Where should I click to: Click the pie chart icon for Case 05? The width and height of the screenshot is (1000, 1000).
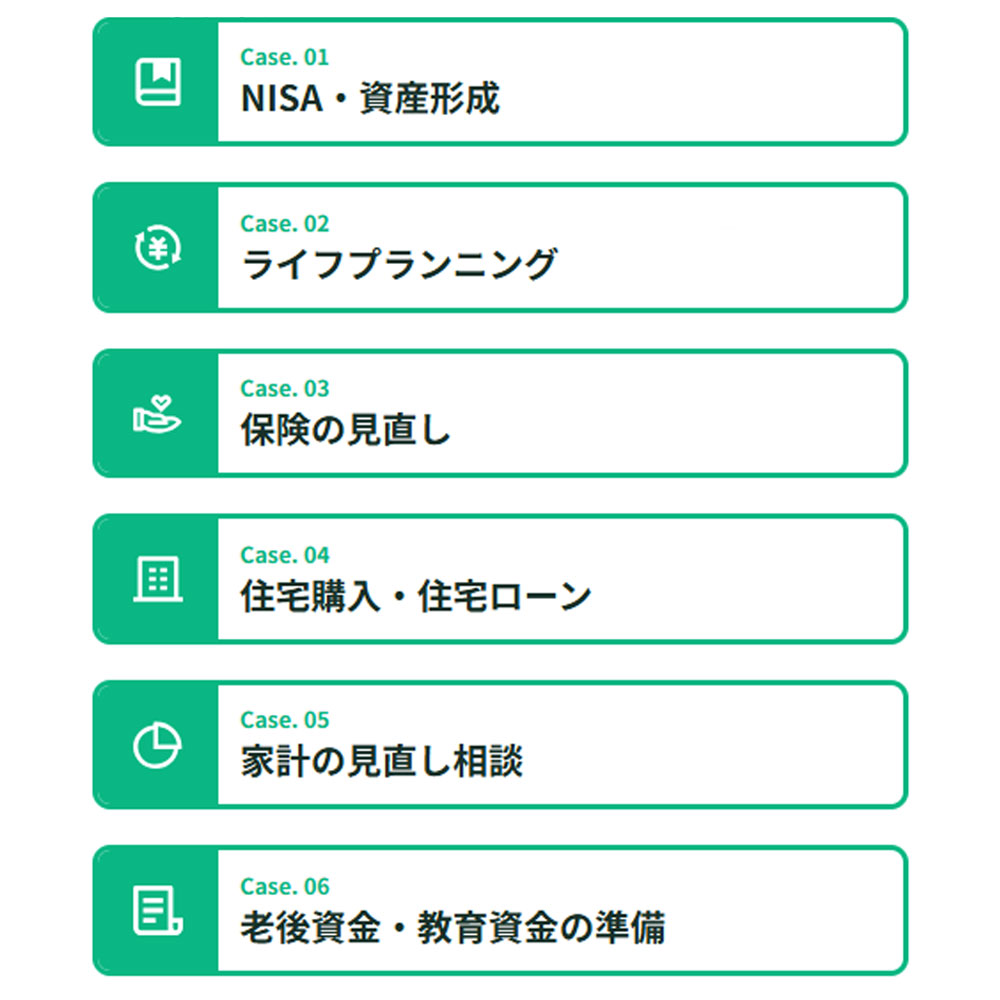[158, 745]
